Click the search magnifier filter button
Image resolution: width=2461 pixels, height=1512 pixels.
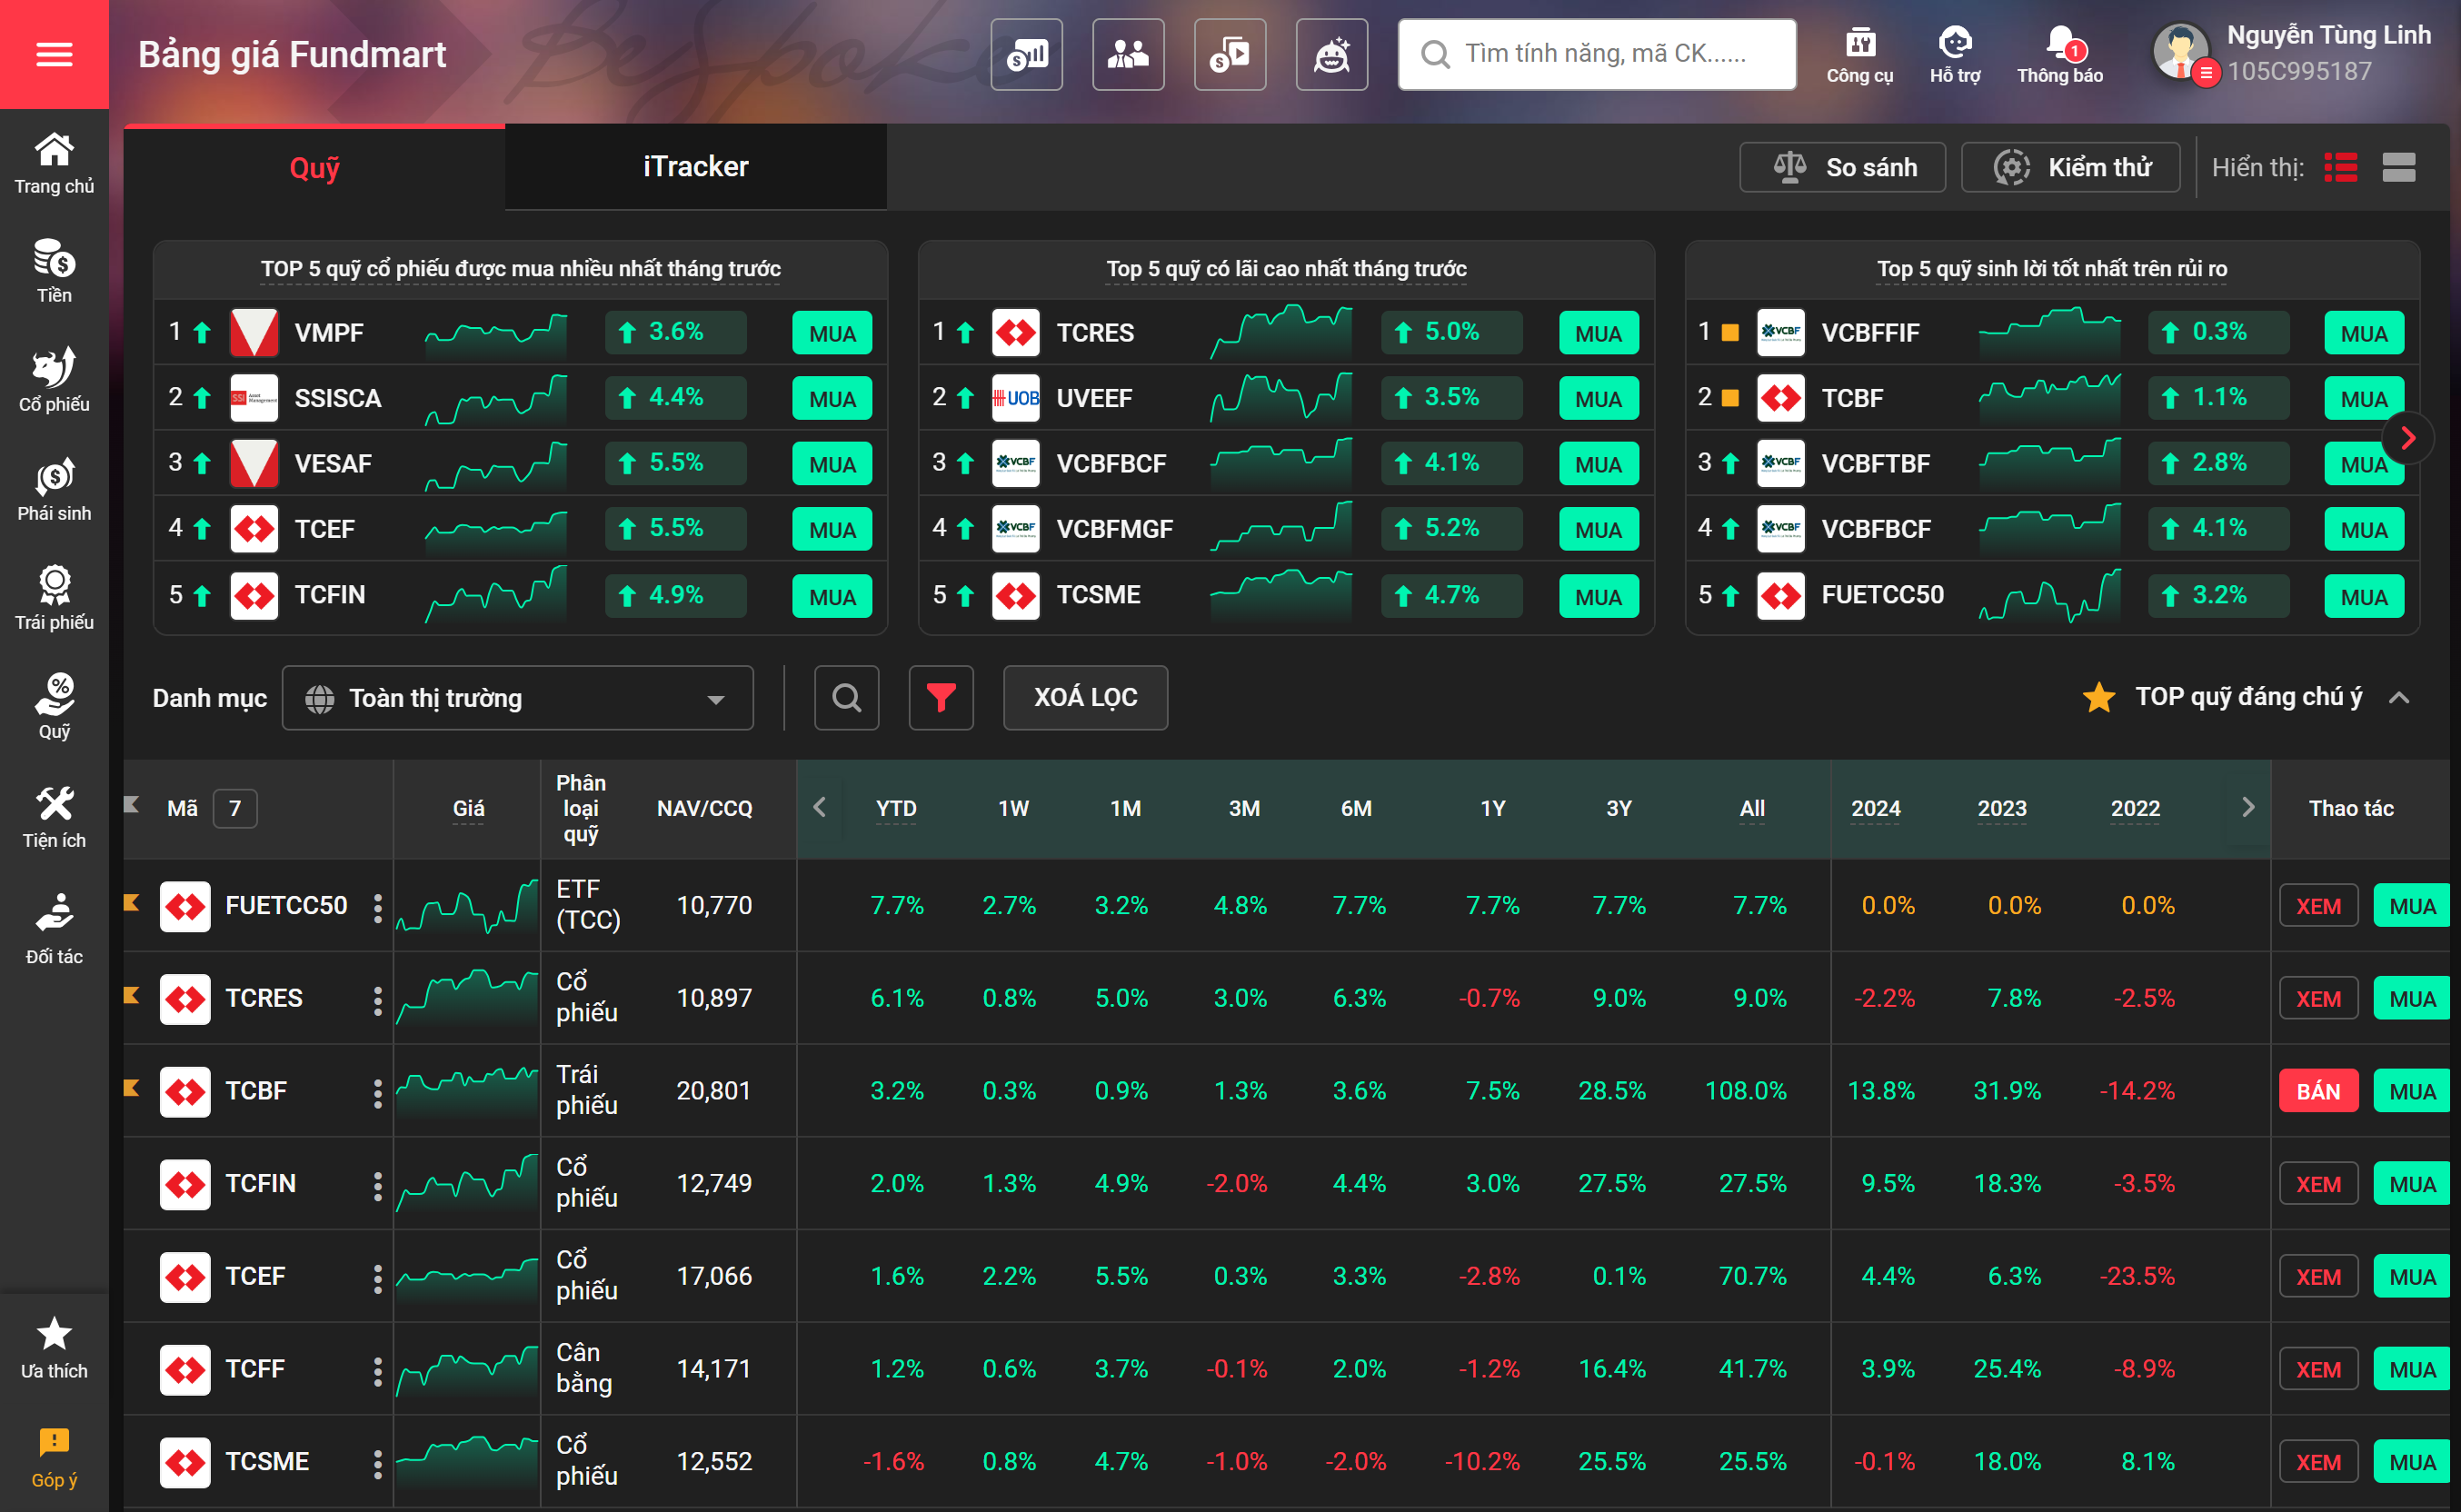point(847,697)
